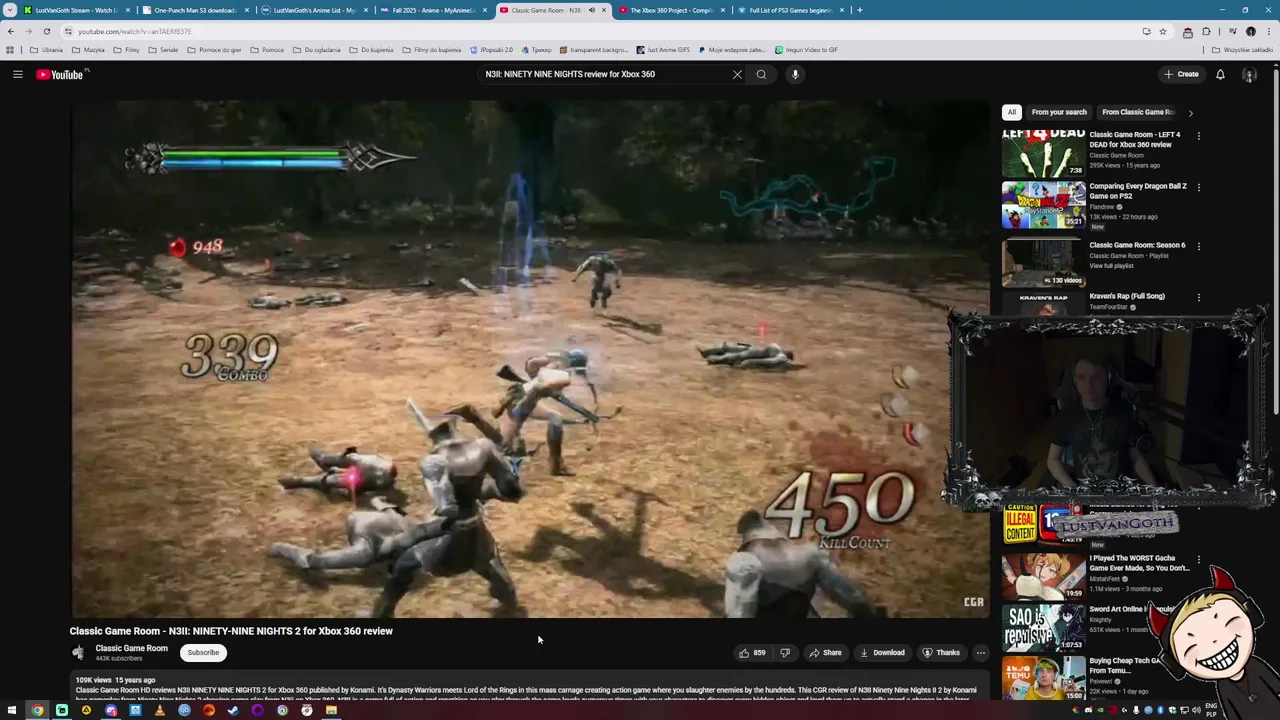Open the YouTube guide hamburger menu
This screenshot has height=720, width=1280.
click(18, 74)
